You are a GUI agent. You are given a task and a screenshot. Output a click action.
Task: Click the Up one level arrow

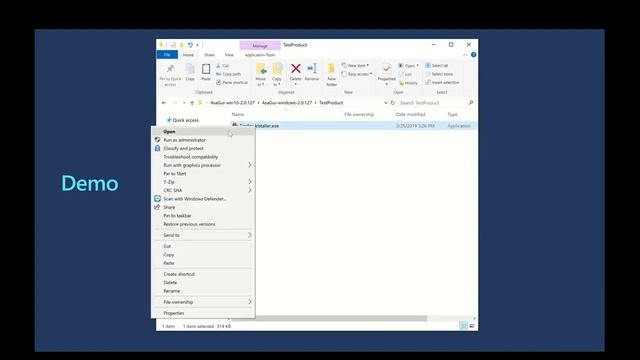point(192,103)
